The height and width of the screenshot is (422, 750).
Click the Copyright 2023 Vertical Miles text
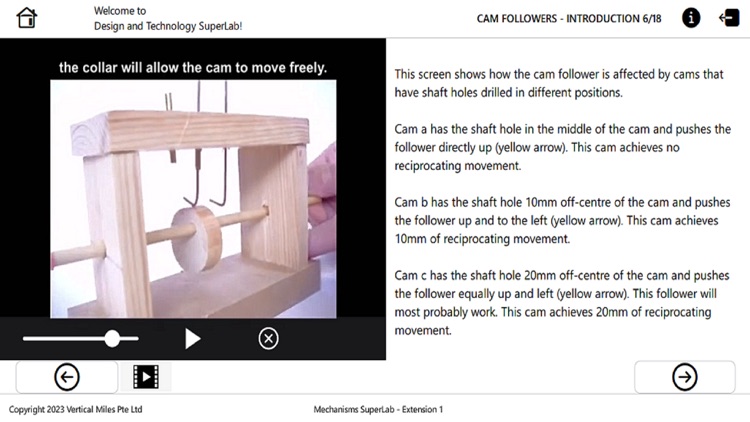pyautogui.click(x=76, y=410)
